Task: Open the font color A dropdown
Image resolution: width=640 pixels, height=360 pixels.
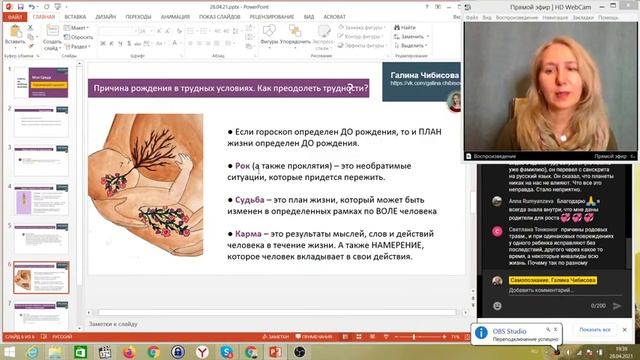Action: (176, 43)
